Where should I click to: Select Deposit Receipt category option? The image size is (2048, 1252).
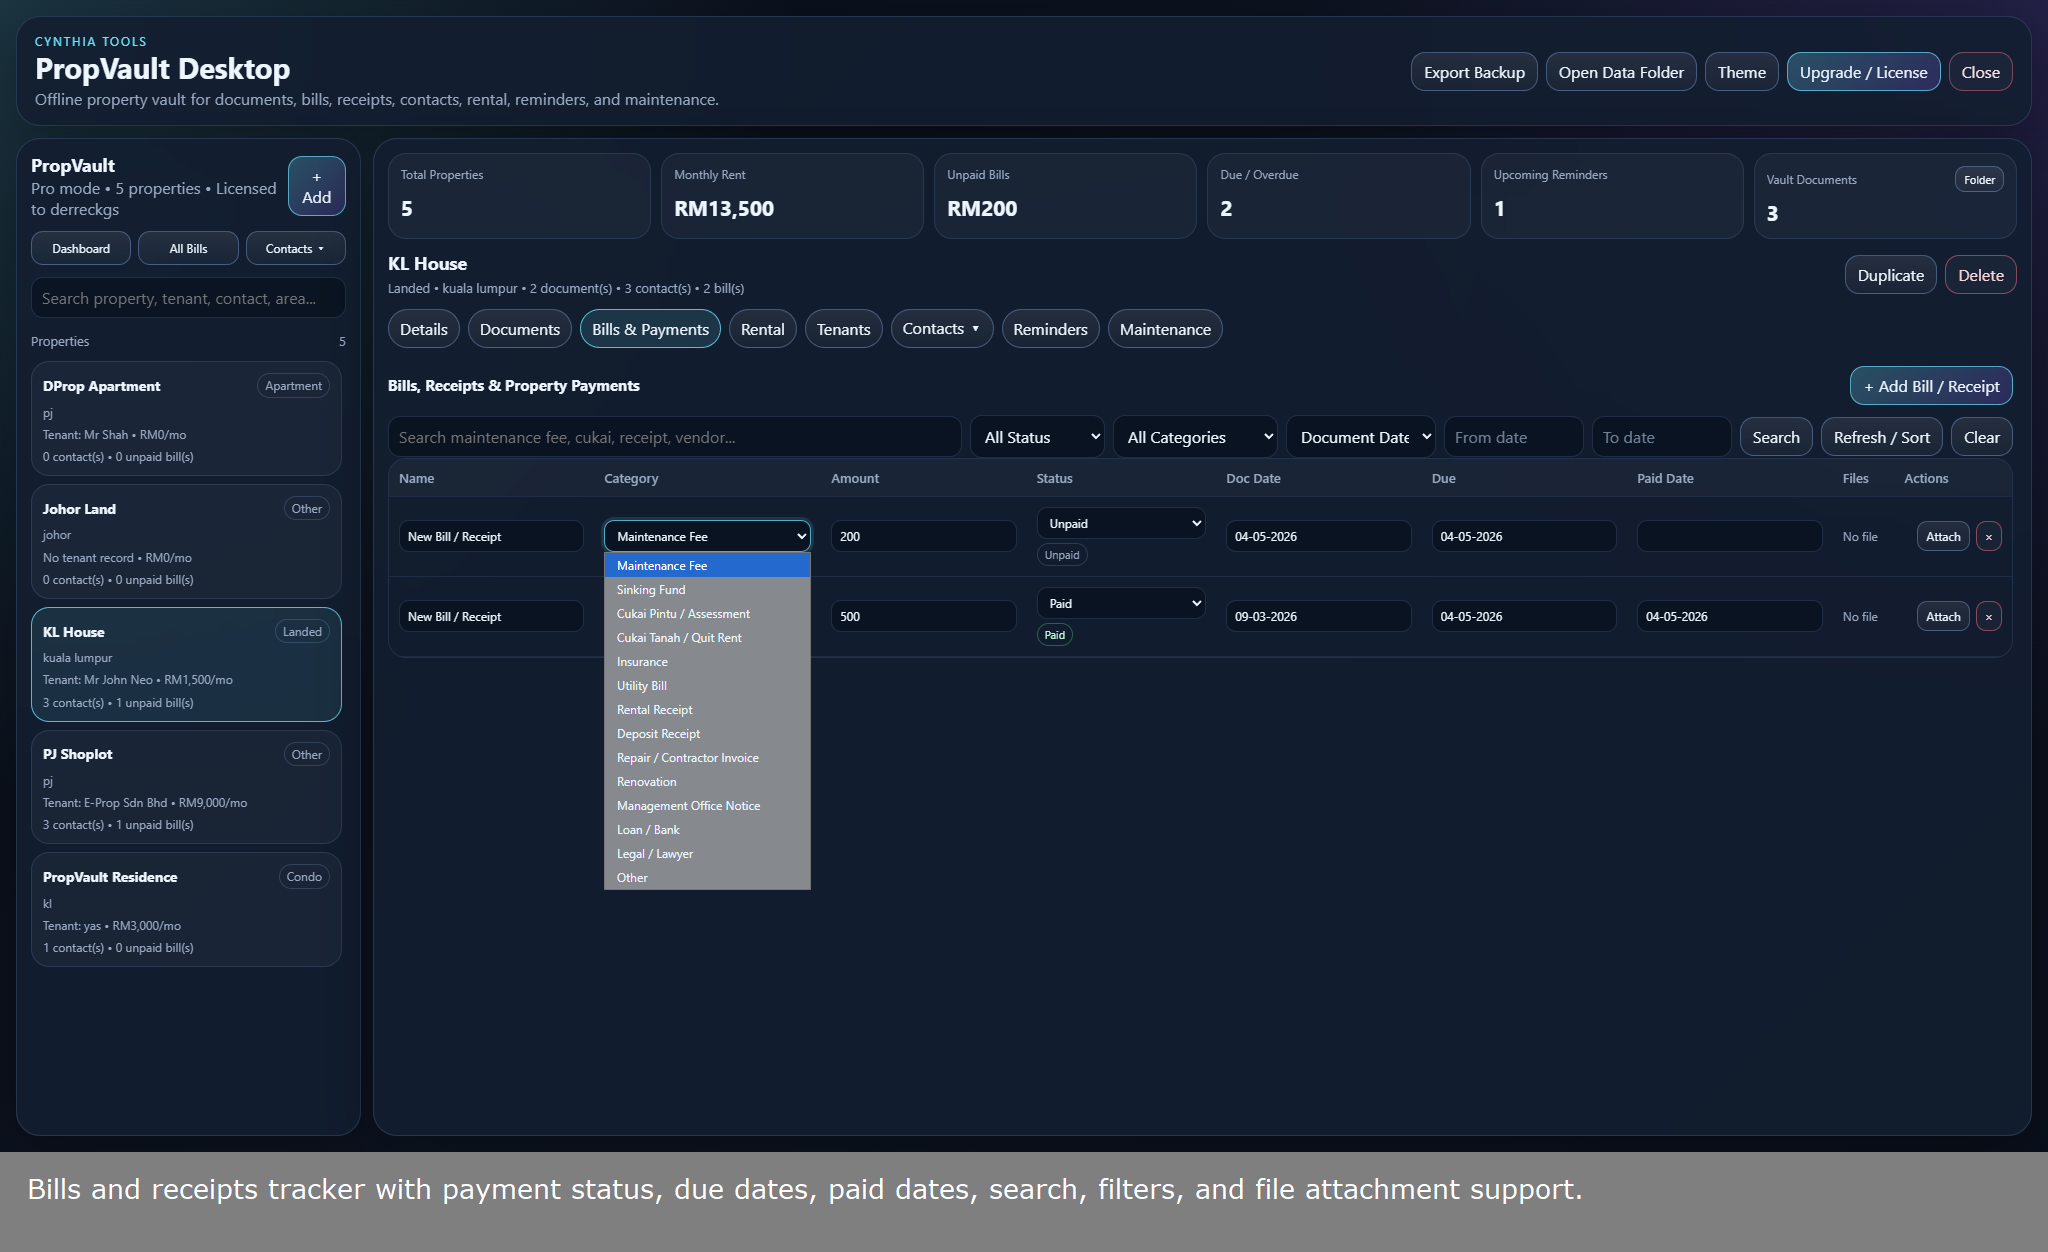pyautogui.click(x=707, y=734)
